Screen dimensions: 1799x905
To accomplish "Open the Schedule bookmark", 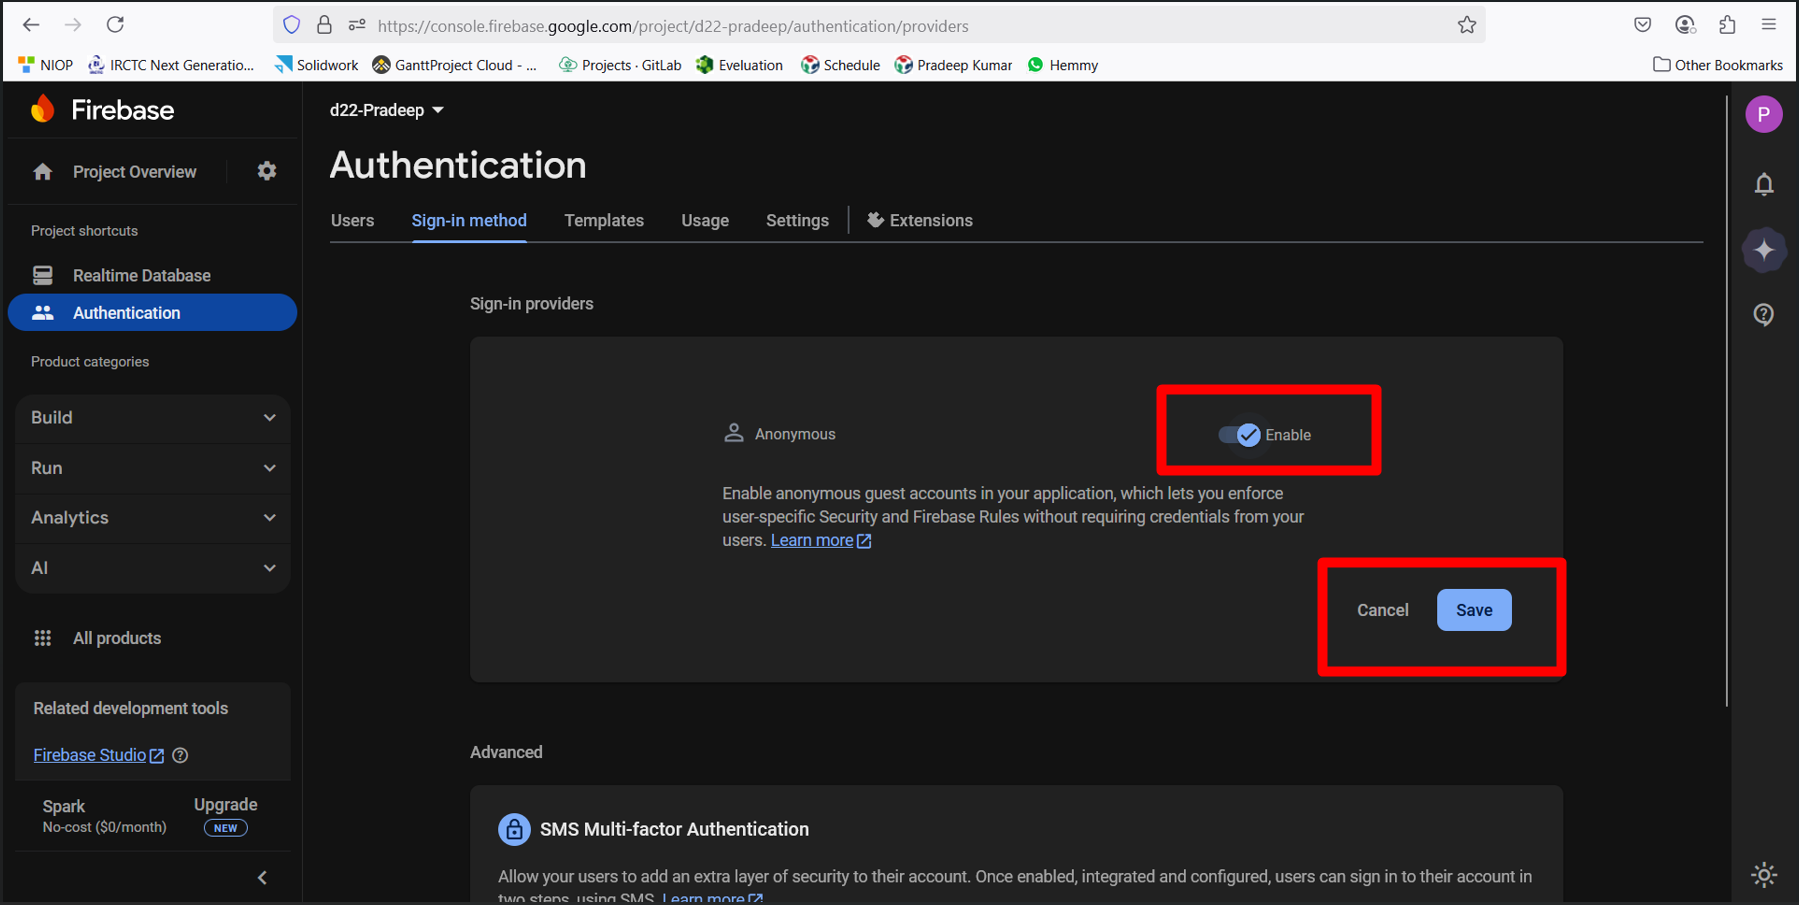I will [841, 65].
